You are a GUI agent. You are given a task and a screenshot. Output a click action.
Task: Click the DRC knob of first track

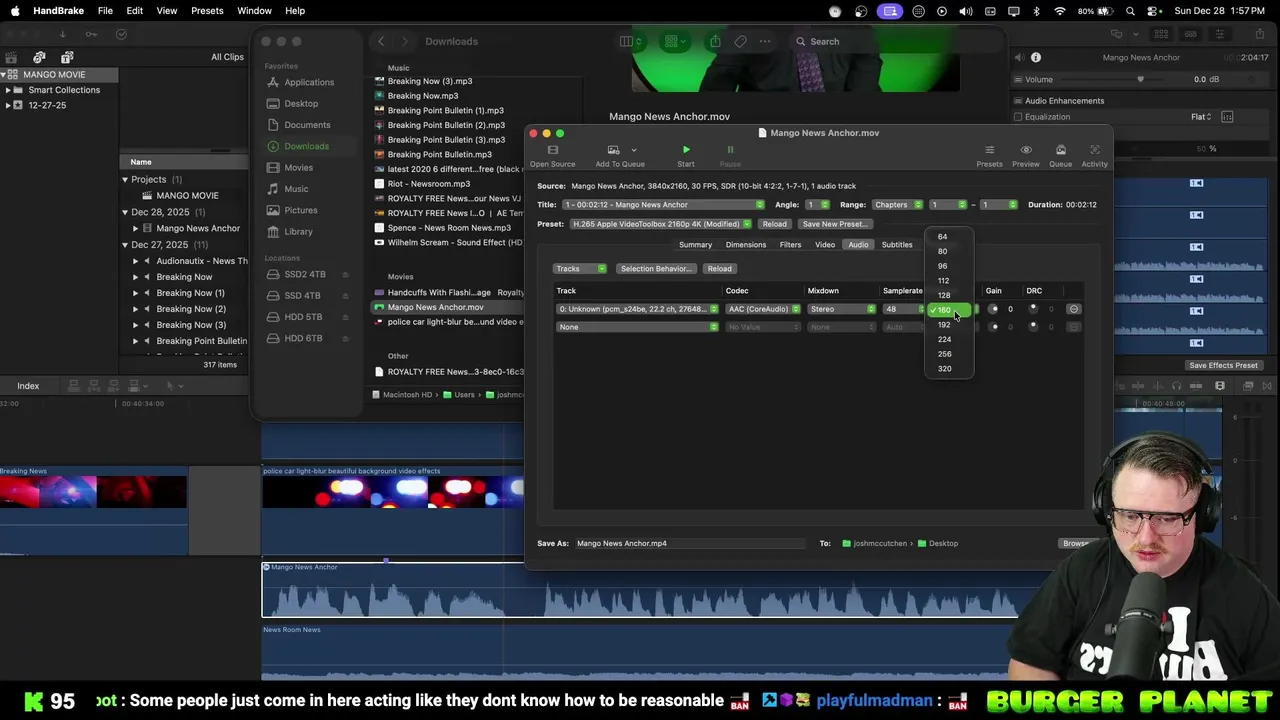(1033, 309)
